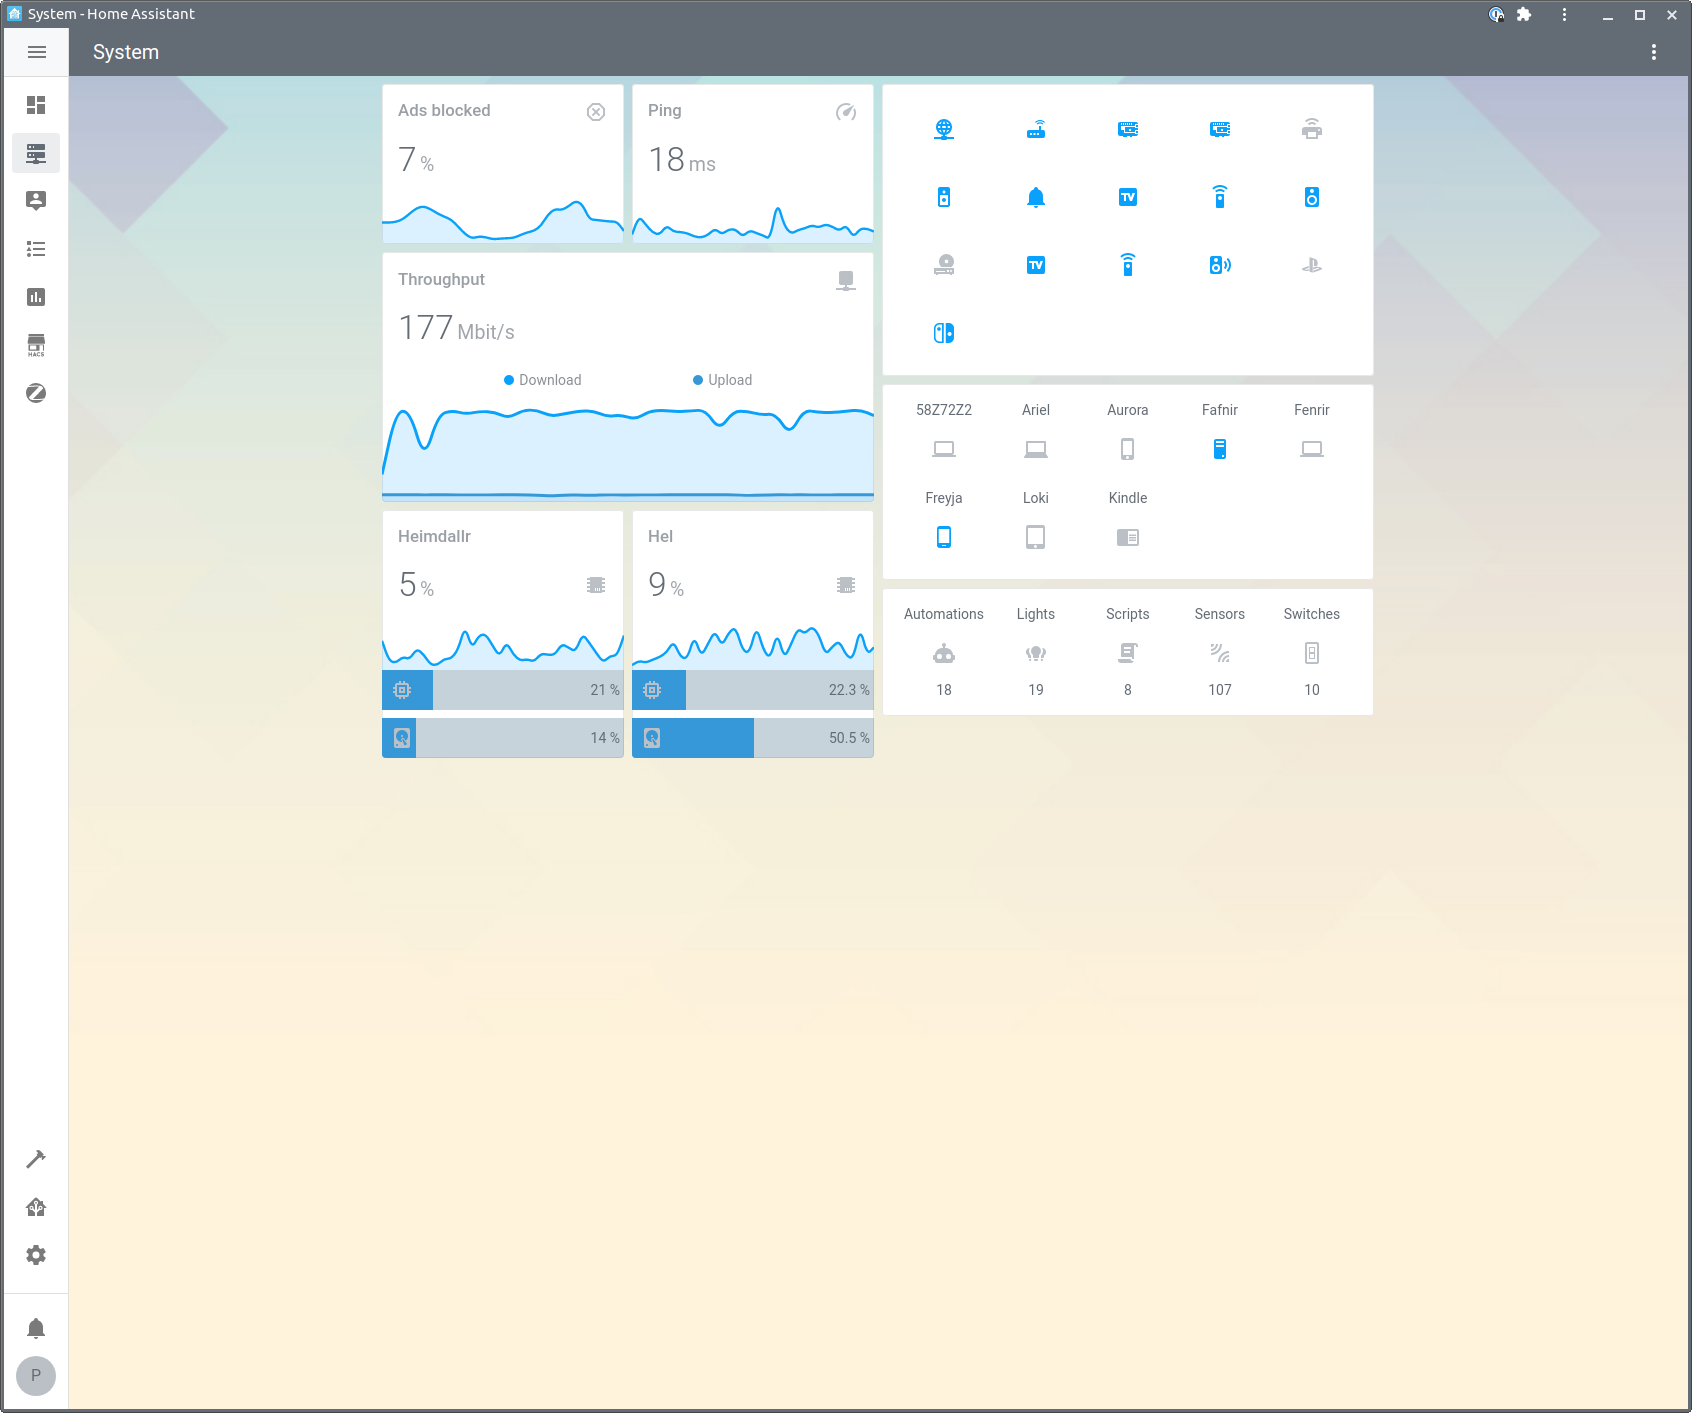
Task: Click the grey wireless printer icon
Action: [1312, 129]
